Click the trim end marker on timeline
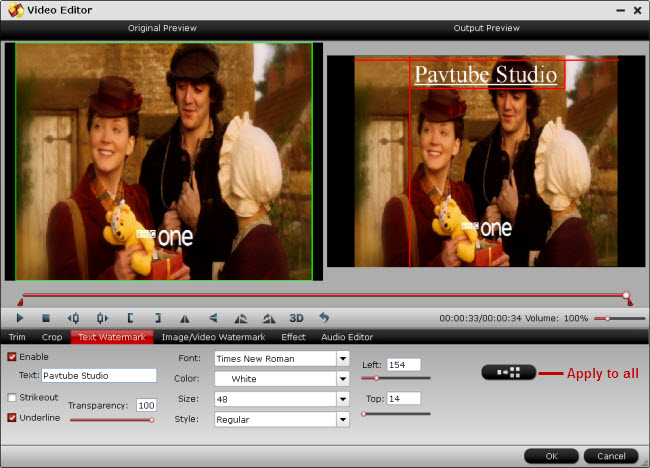 click(630, 302)
